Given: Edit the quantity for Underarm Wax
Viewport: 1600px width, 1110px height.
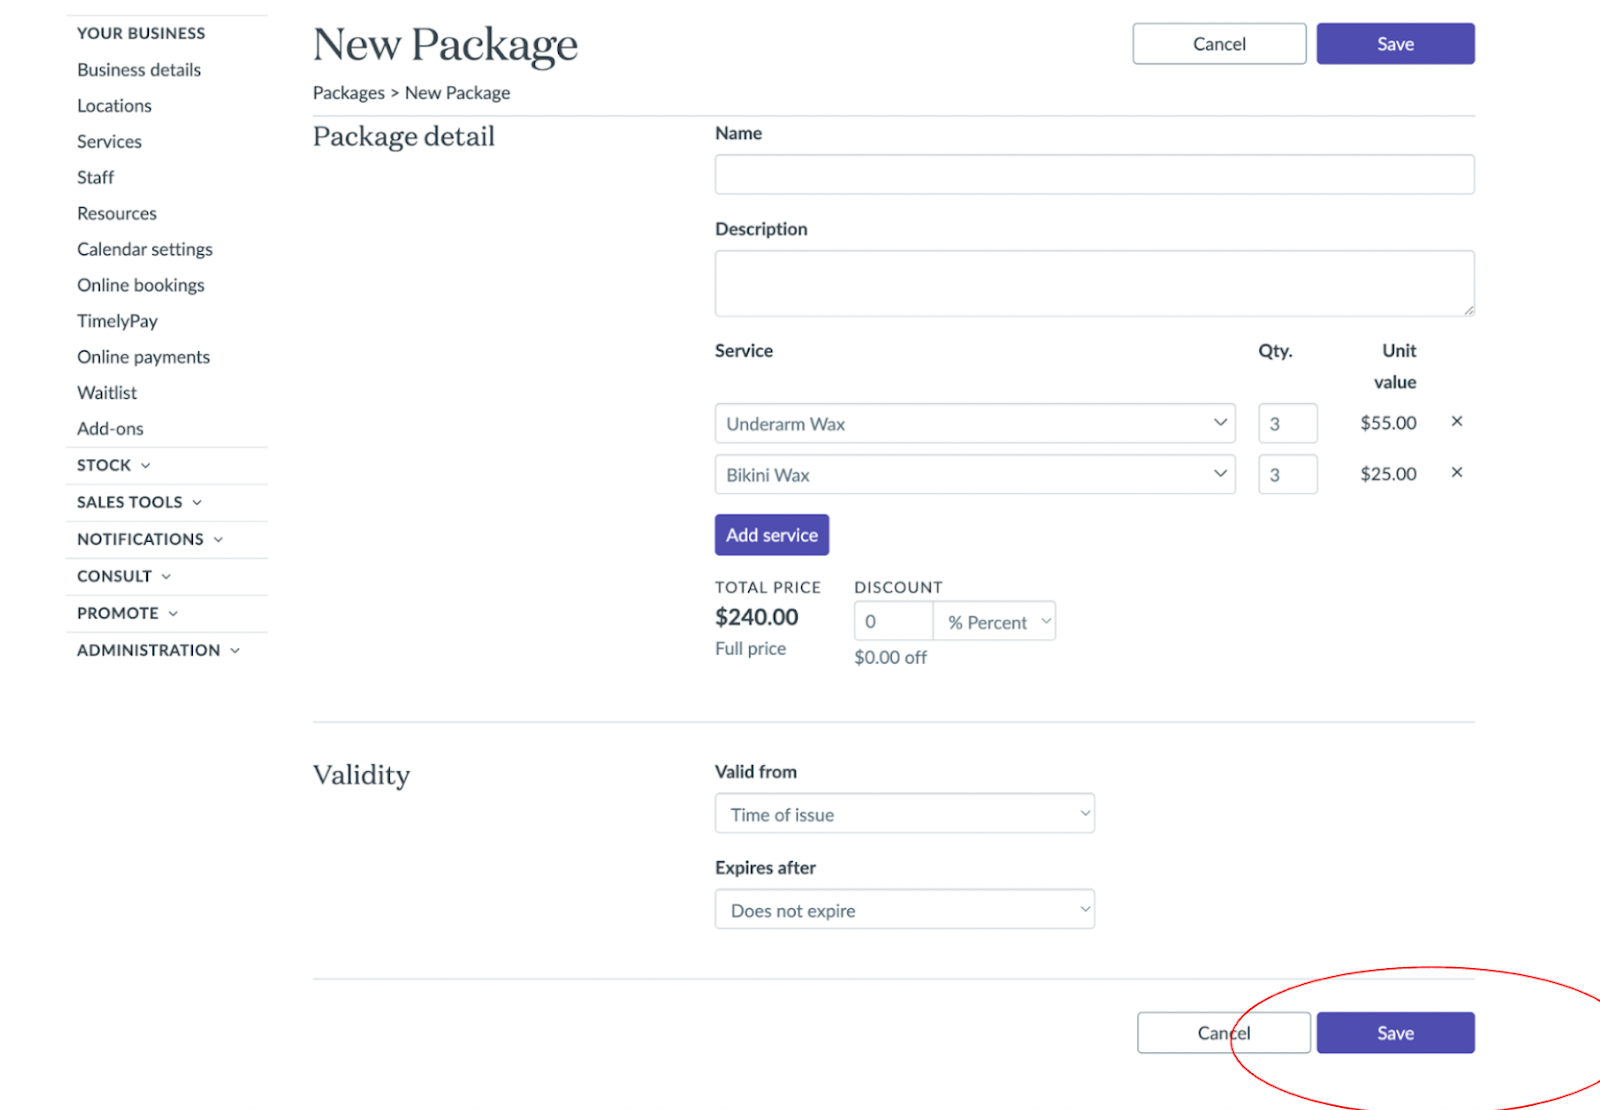Looking at the screenshot, I should click(1286, 424).
